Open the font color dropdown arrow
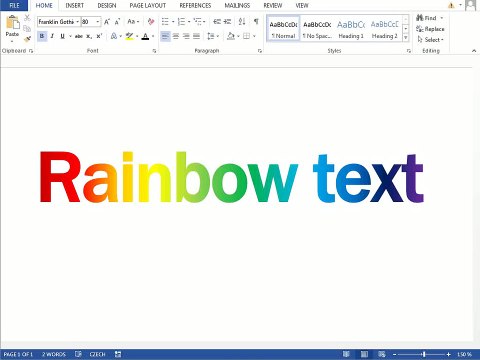 click(x=153, y=36)
